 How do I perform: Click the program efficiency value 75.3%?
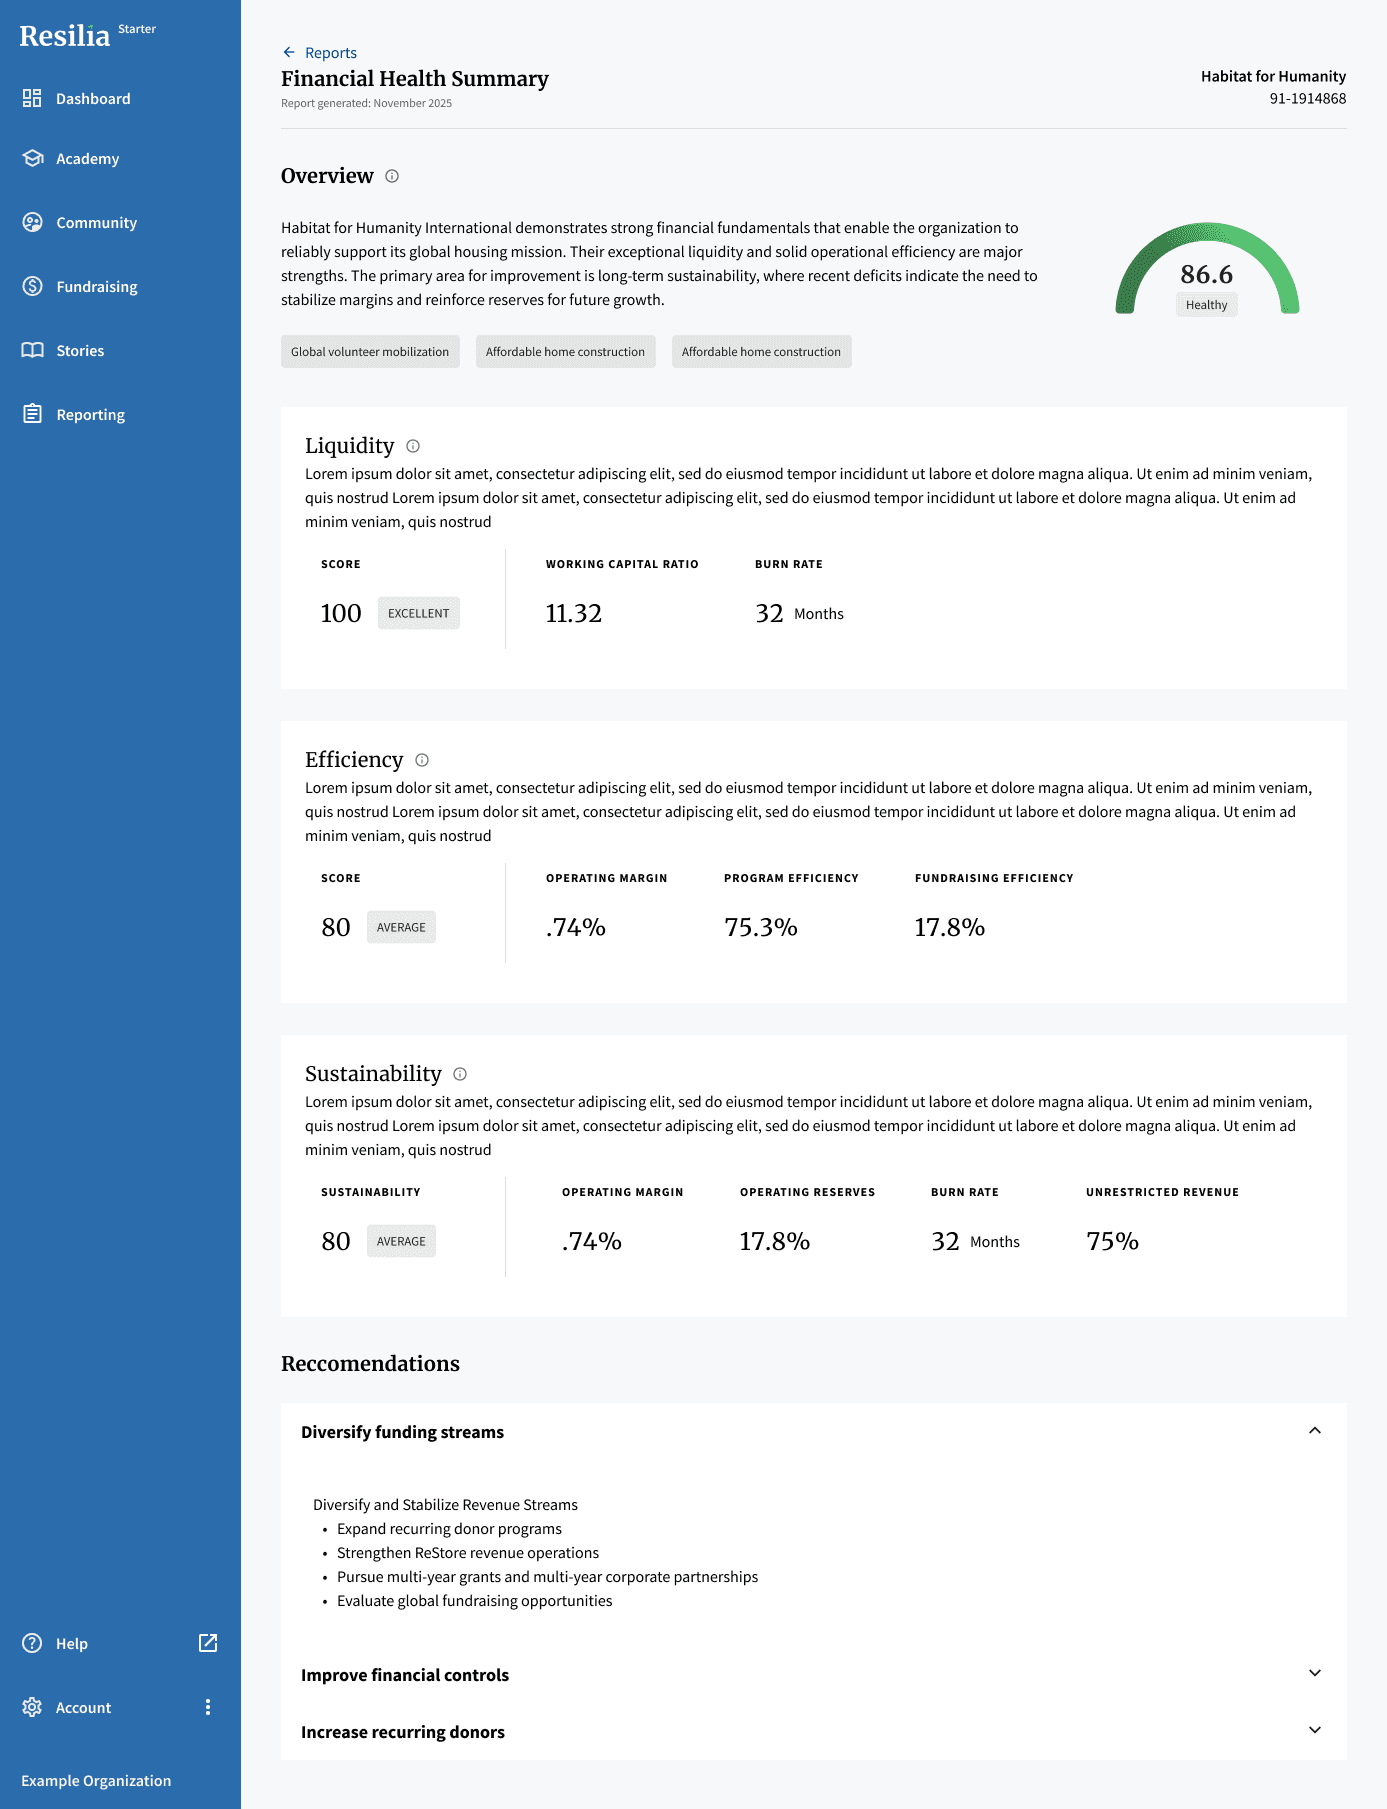pos(761,927)
